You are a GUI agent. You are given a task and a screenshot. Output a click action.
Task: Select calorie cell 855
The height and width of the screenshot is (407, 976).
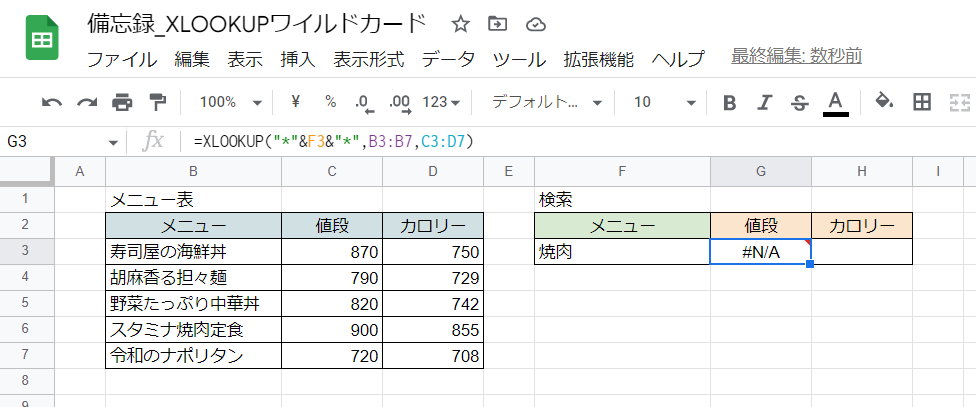[433, 329]
